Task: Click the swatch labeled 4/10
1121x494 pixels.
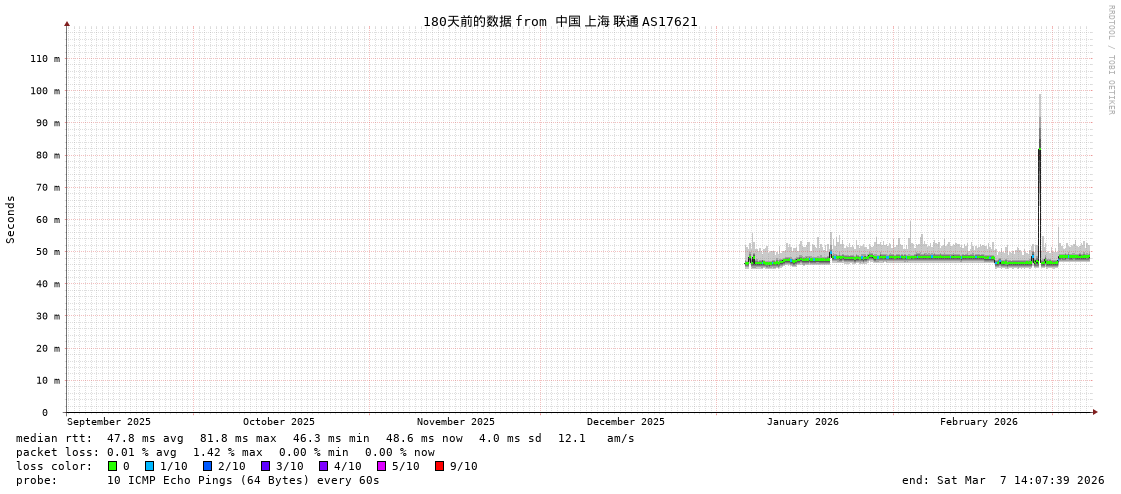Action: pos(323,466)
